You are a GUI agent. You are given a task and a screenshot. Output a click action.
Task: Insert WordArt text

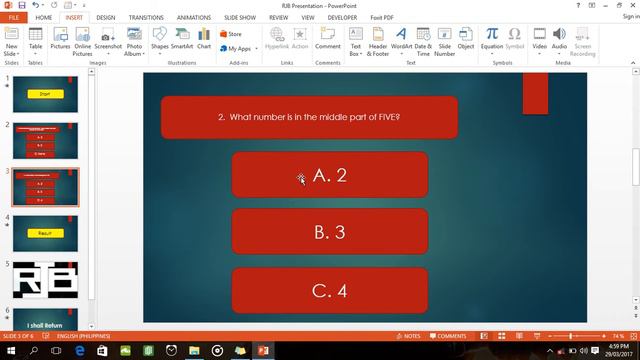pyautogui.click(x=402, y=42)
